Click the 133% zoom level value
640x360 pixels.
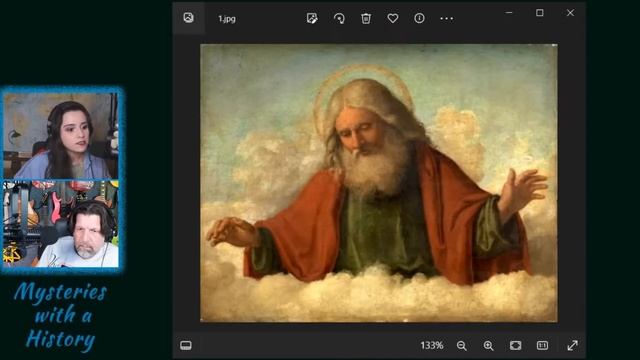pyautogui.click(x=432, y=346)
